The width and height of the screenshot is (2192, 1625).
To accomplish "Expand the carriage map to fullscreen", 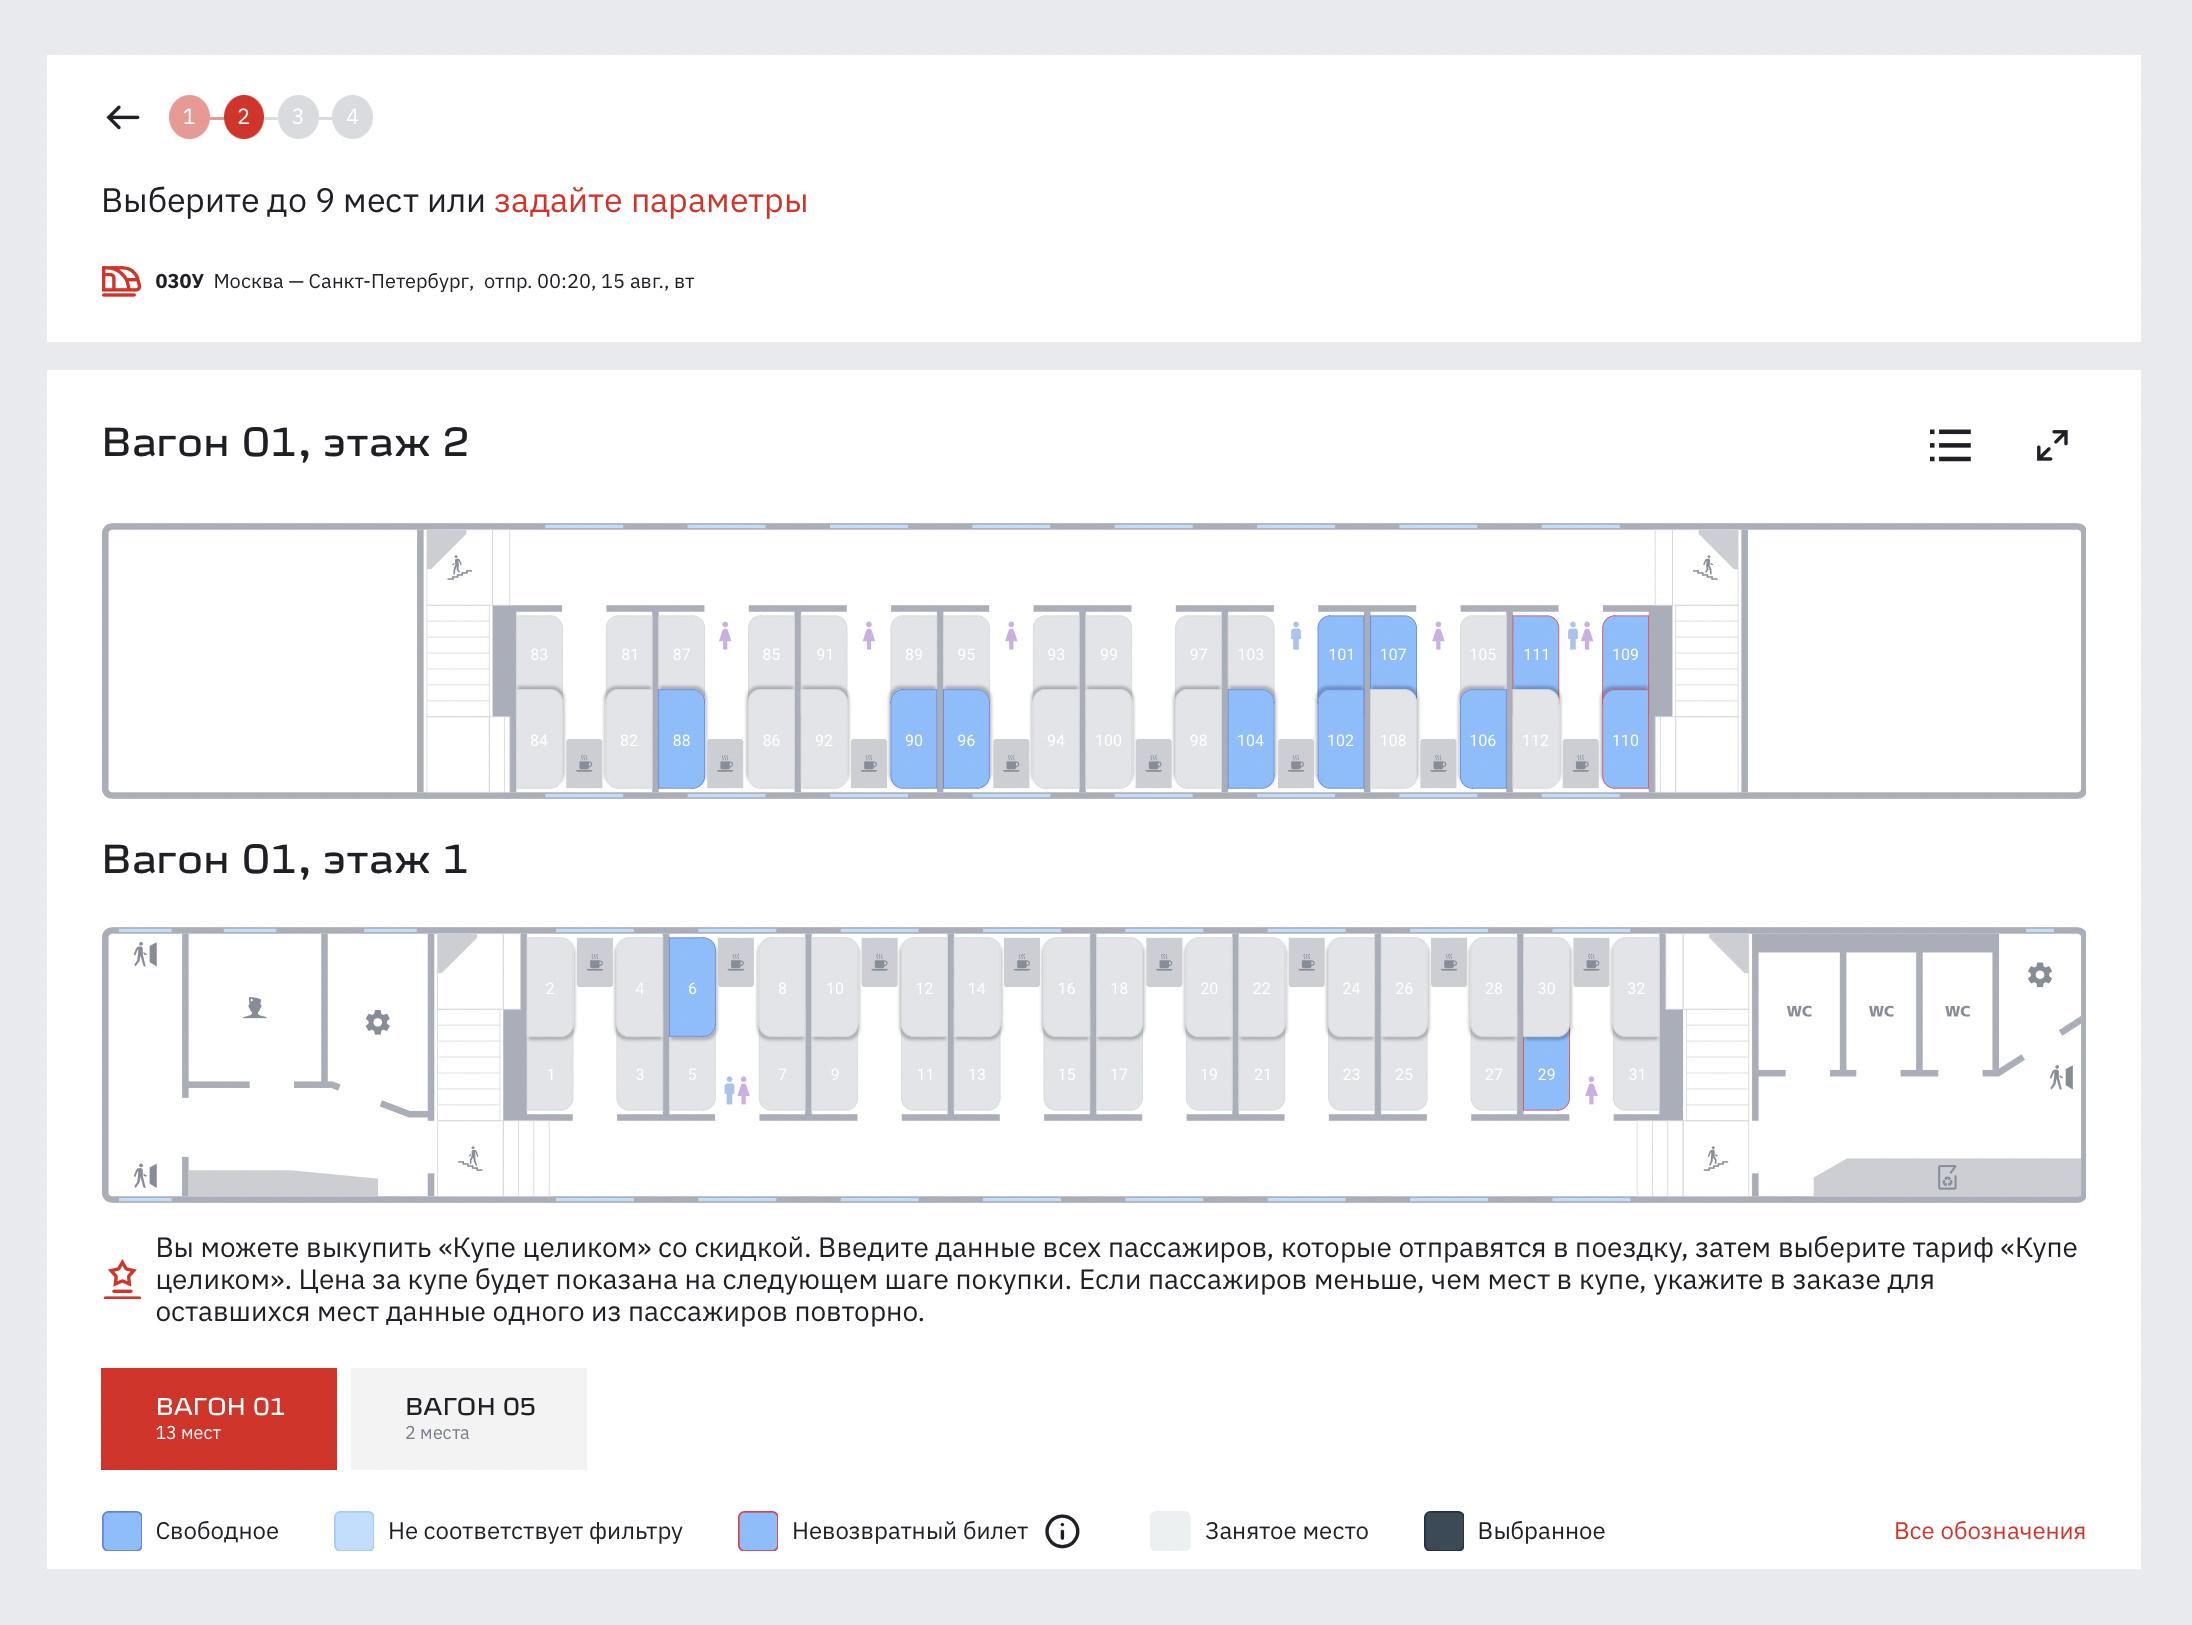I will (2052, 445).
